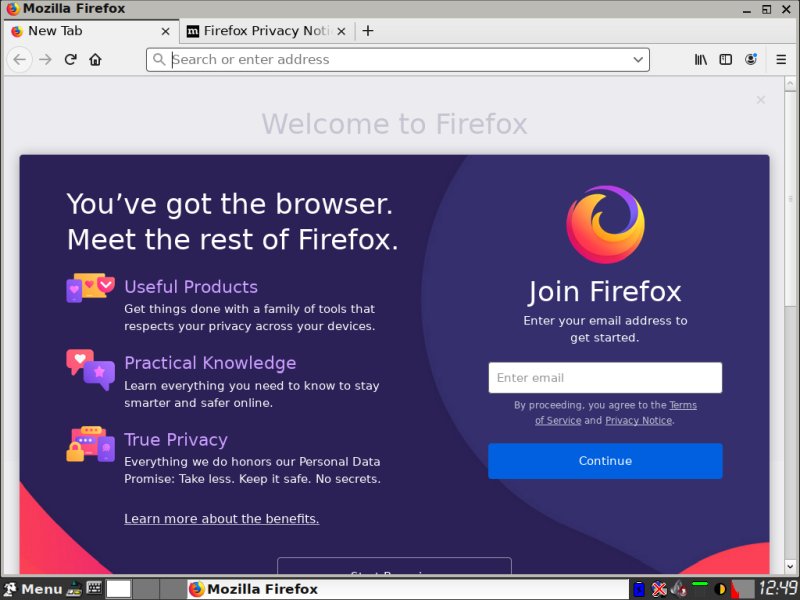800x600 pixels.
Task: Open the Firefox Account profile icon
Action: (x=751, y=60)
